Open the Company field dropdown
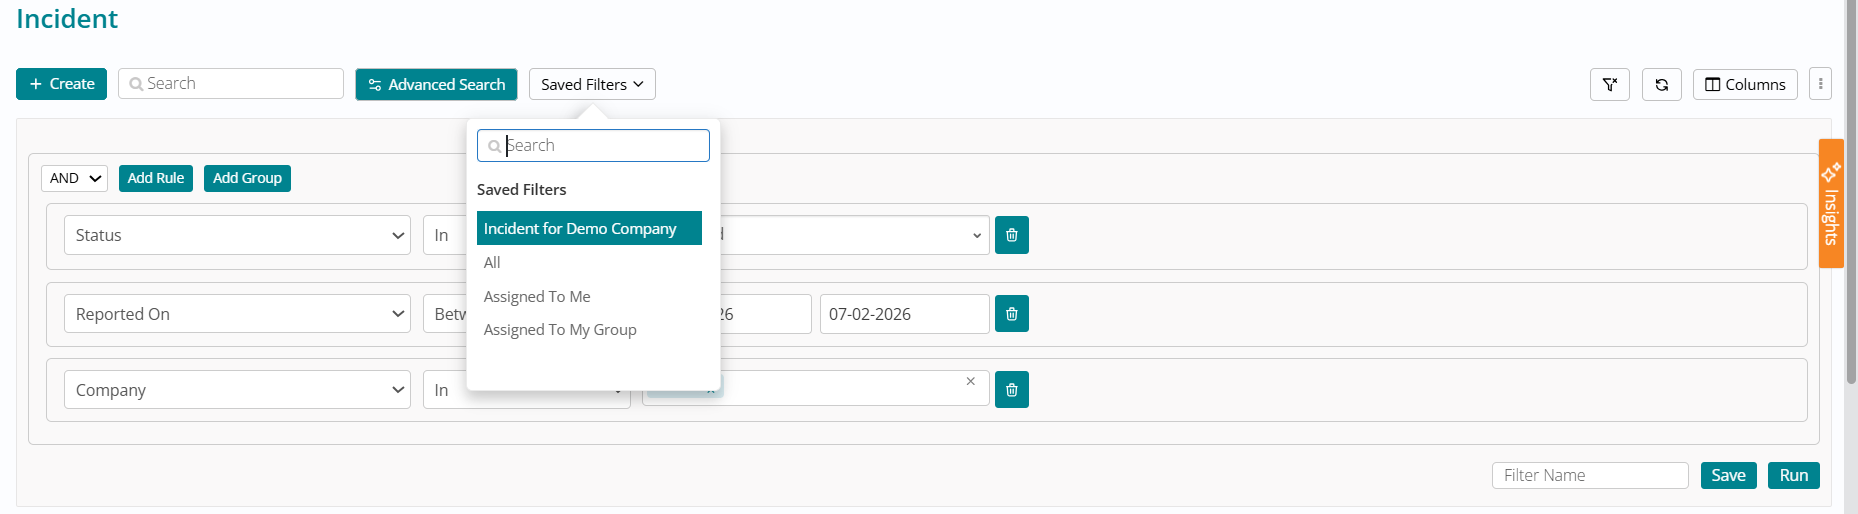 click(237, 390)
